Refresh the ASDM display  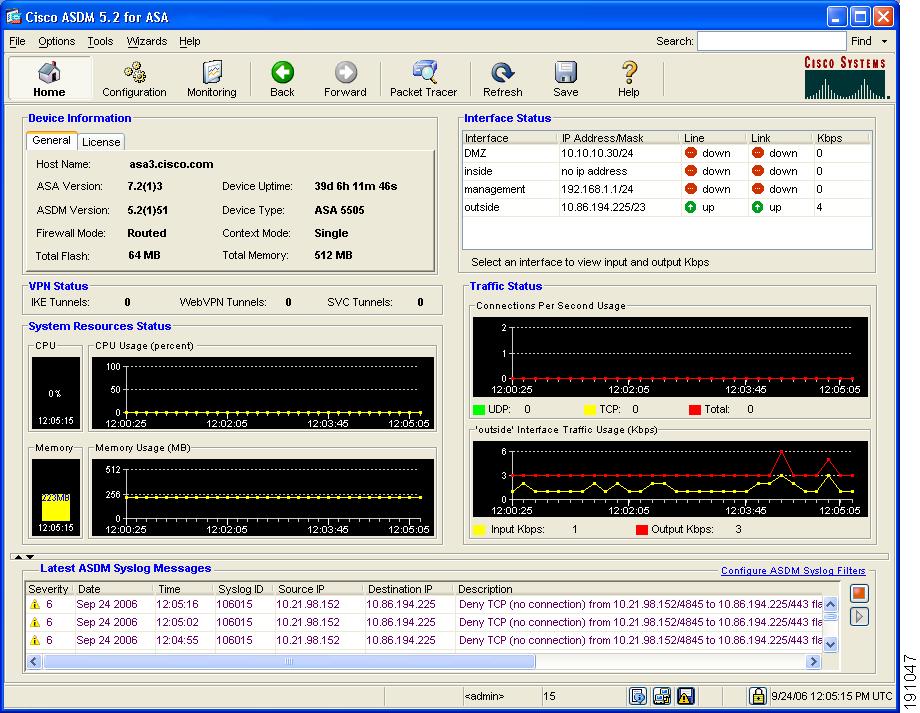pos(502,78)
